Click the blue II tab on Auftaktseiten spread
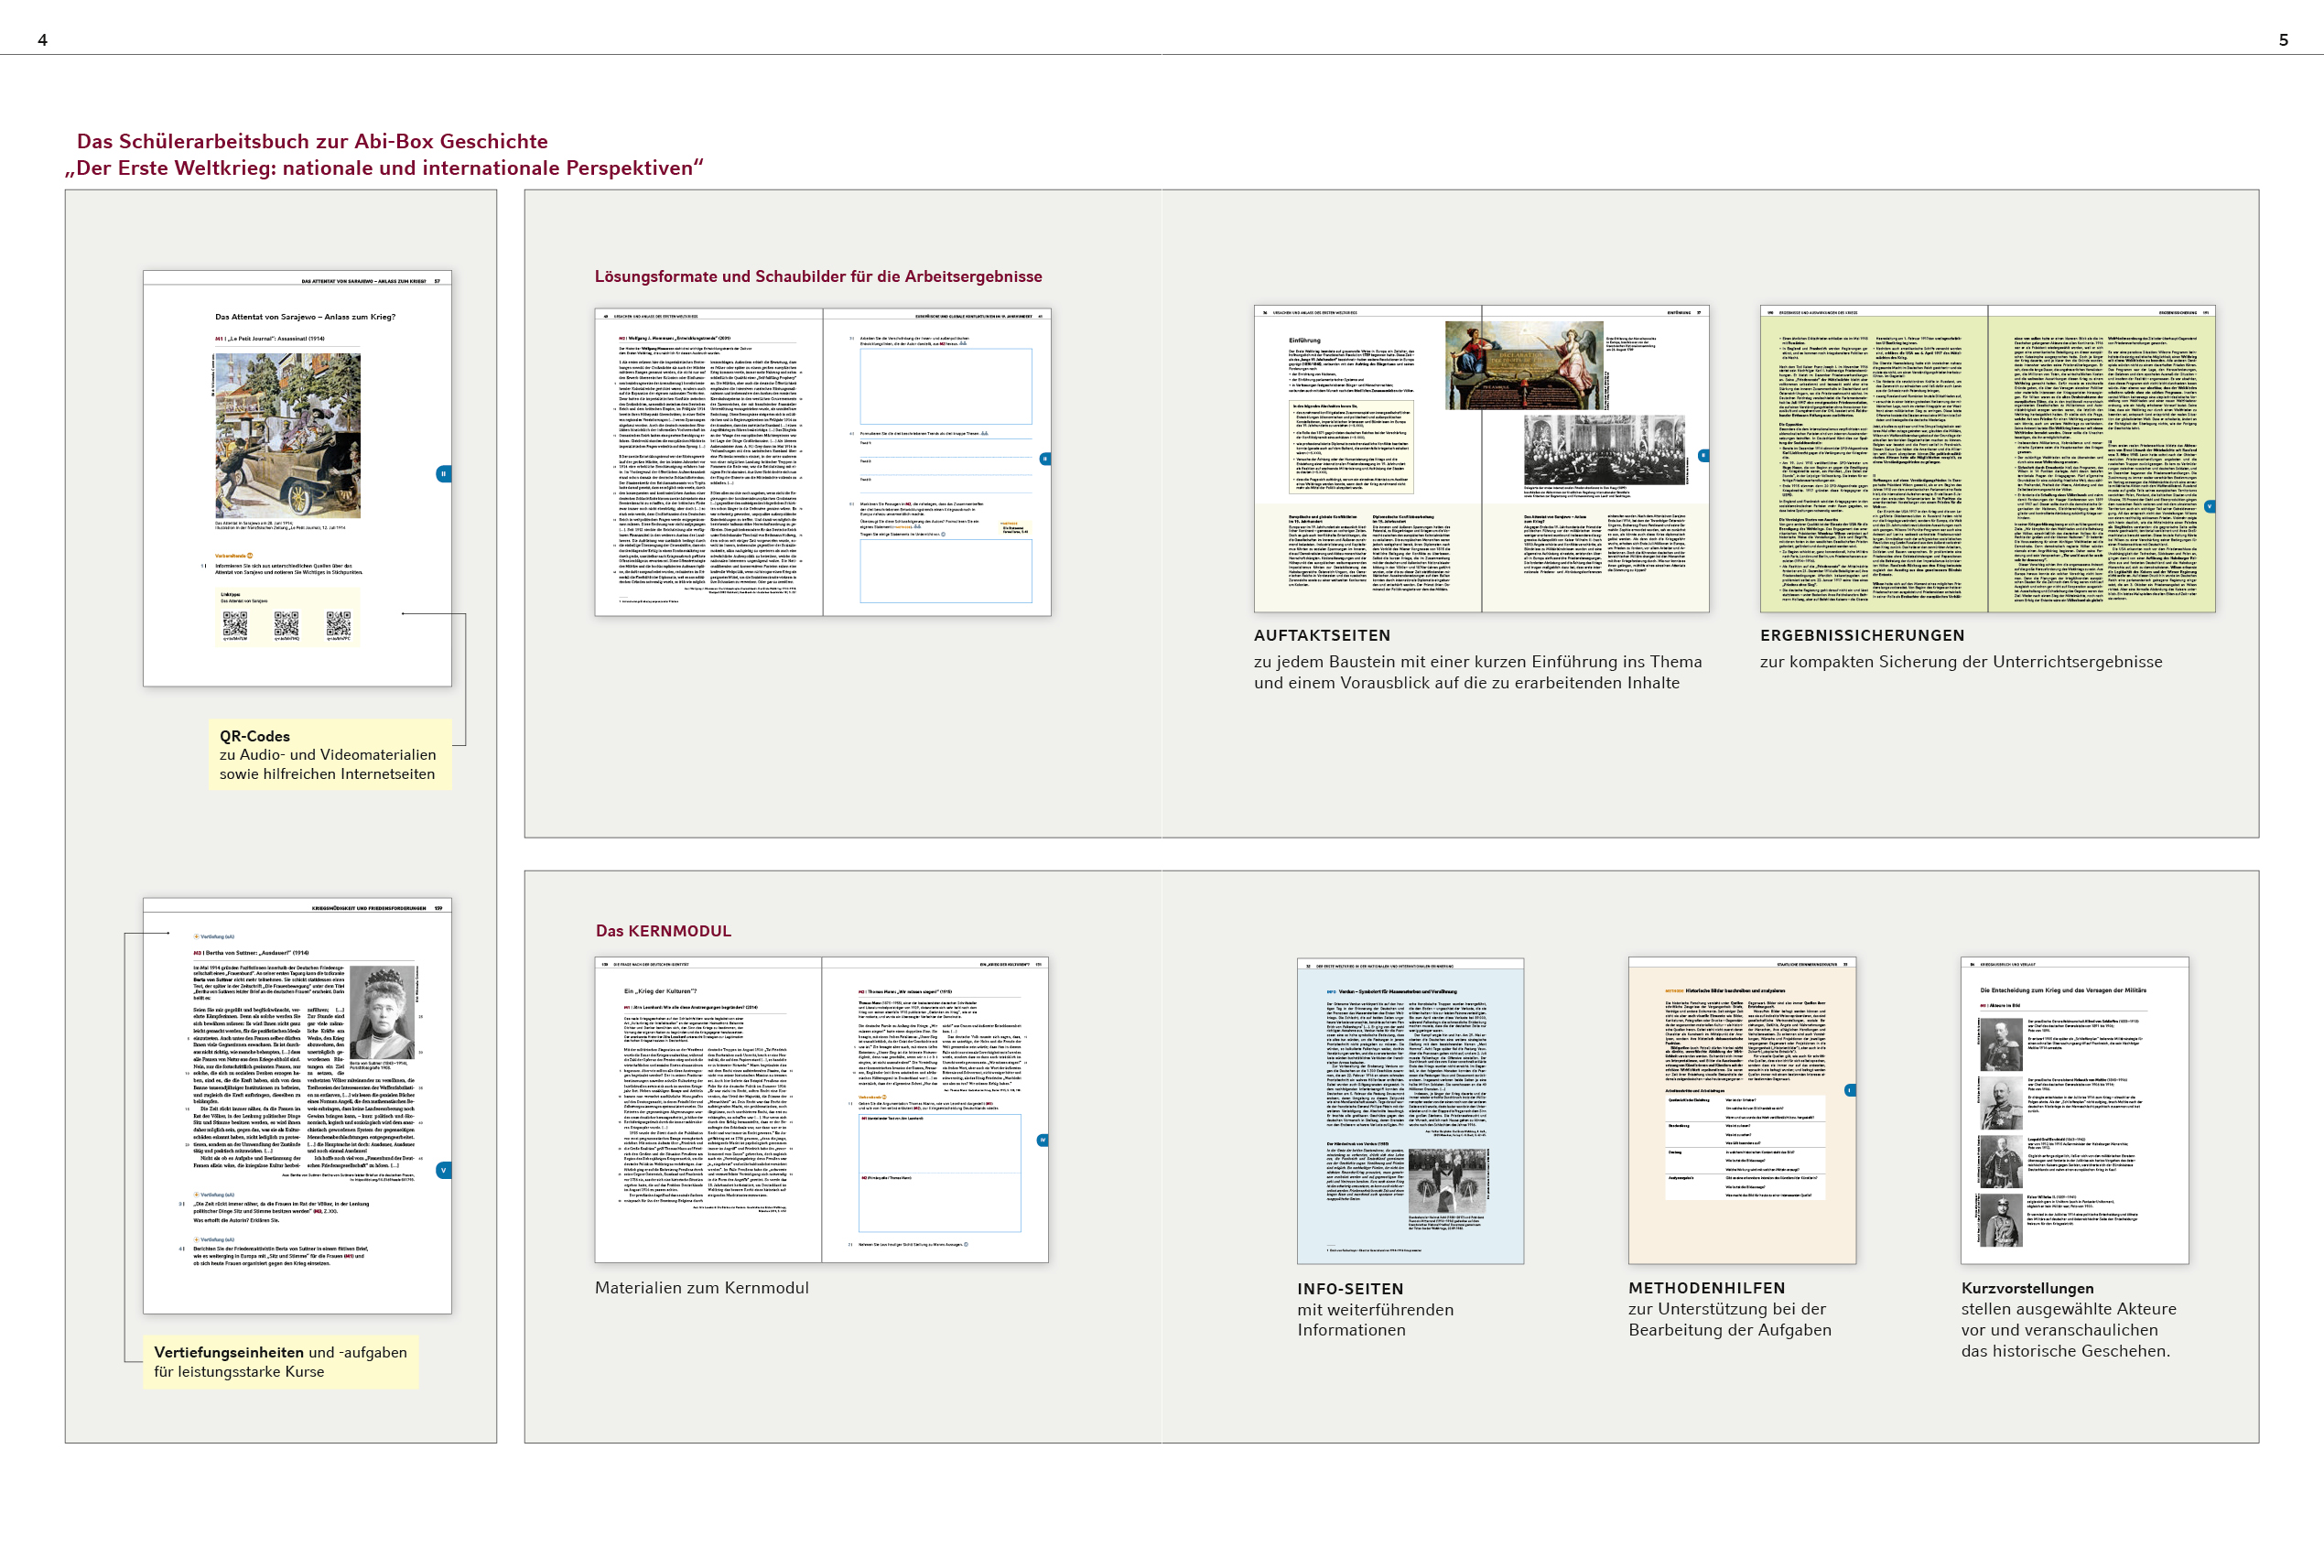This screenshot has height=1568, width=2324. (1703, 456)
